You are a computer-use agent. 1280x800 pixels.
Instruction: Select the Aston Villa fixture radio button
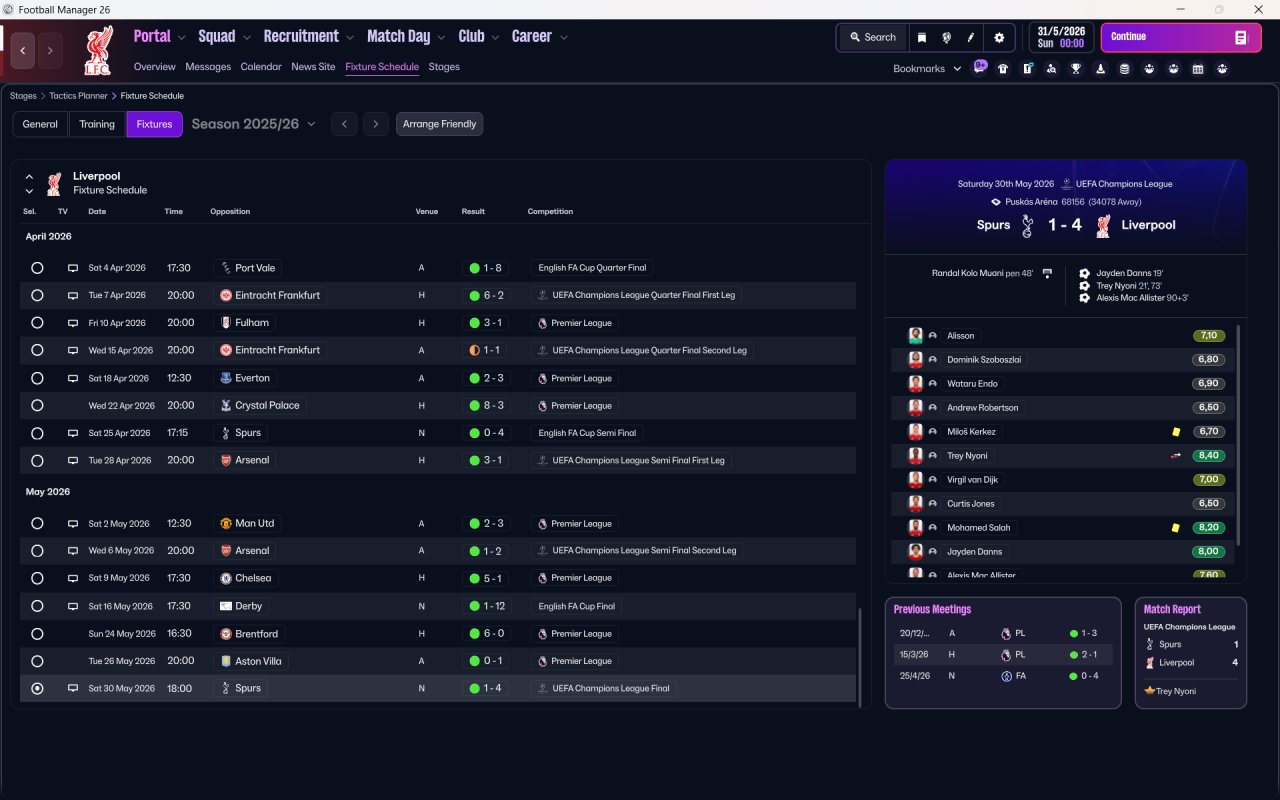pos(37,661)
